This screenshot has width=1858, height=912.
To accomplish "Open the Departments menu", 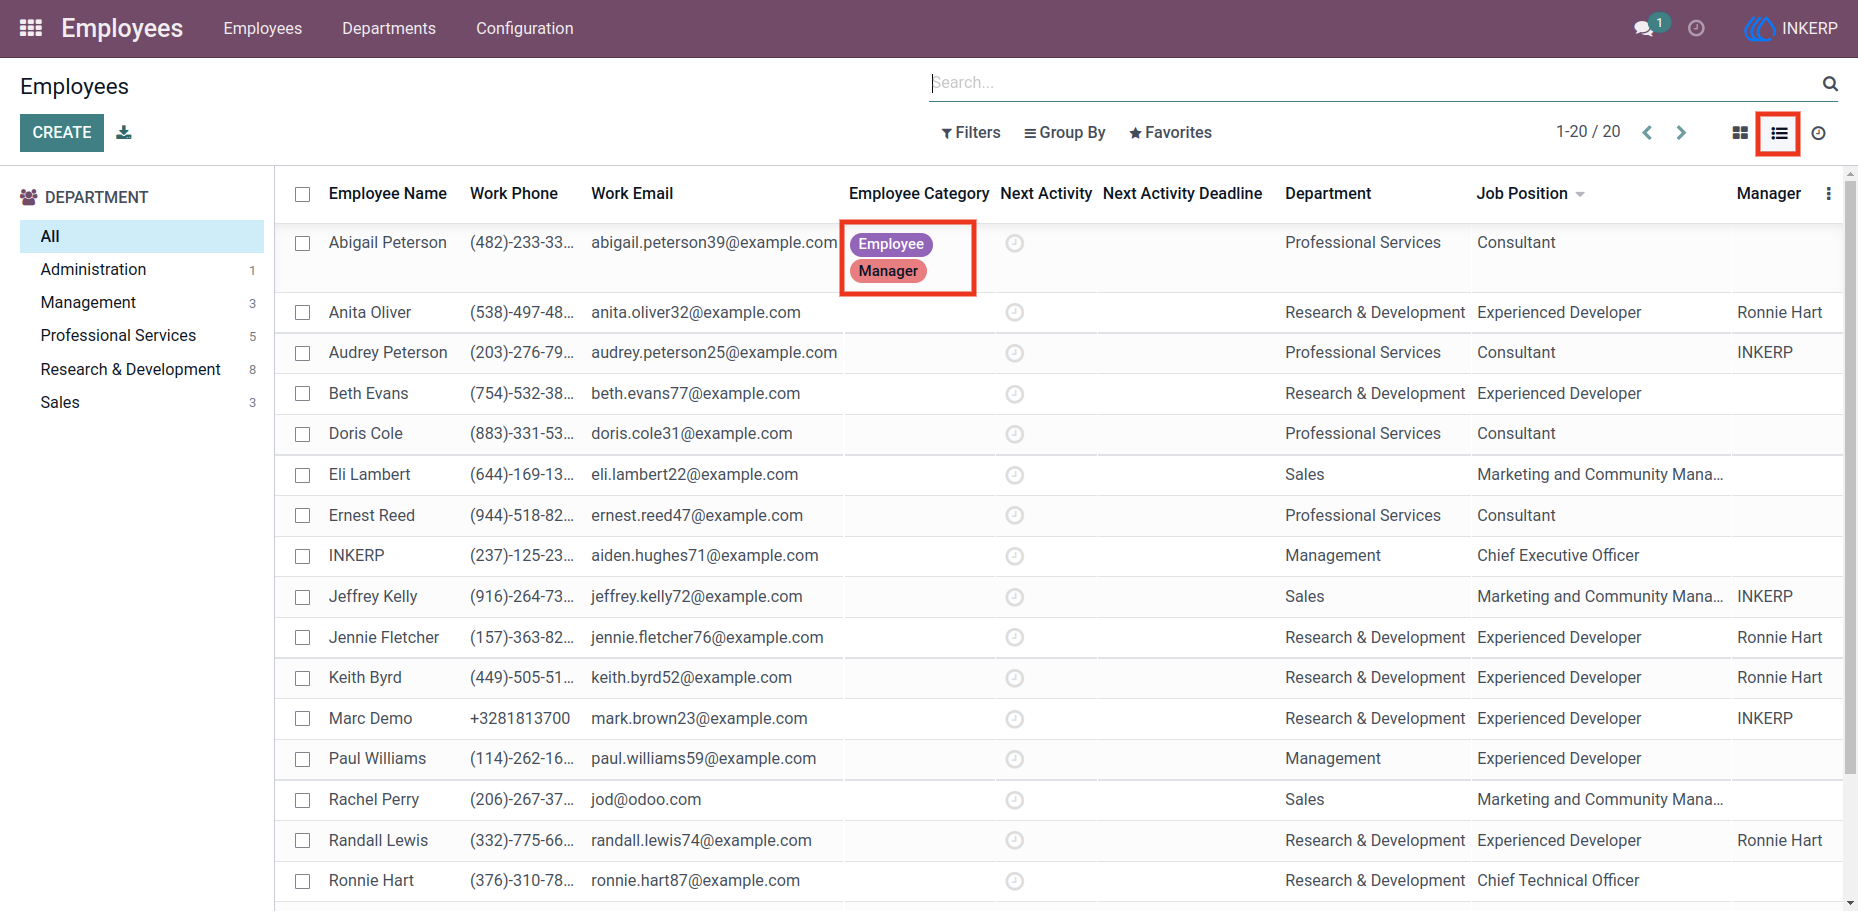I will (389, 28).
